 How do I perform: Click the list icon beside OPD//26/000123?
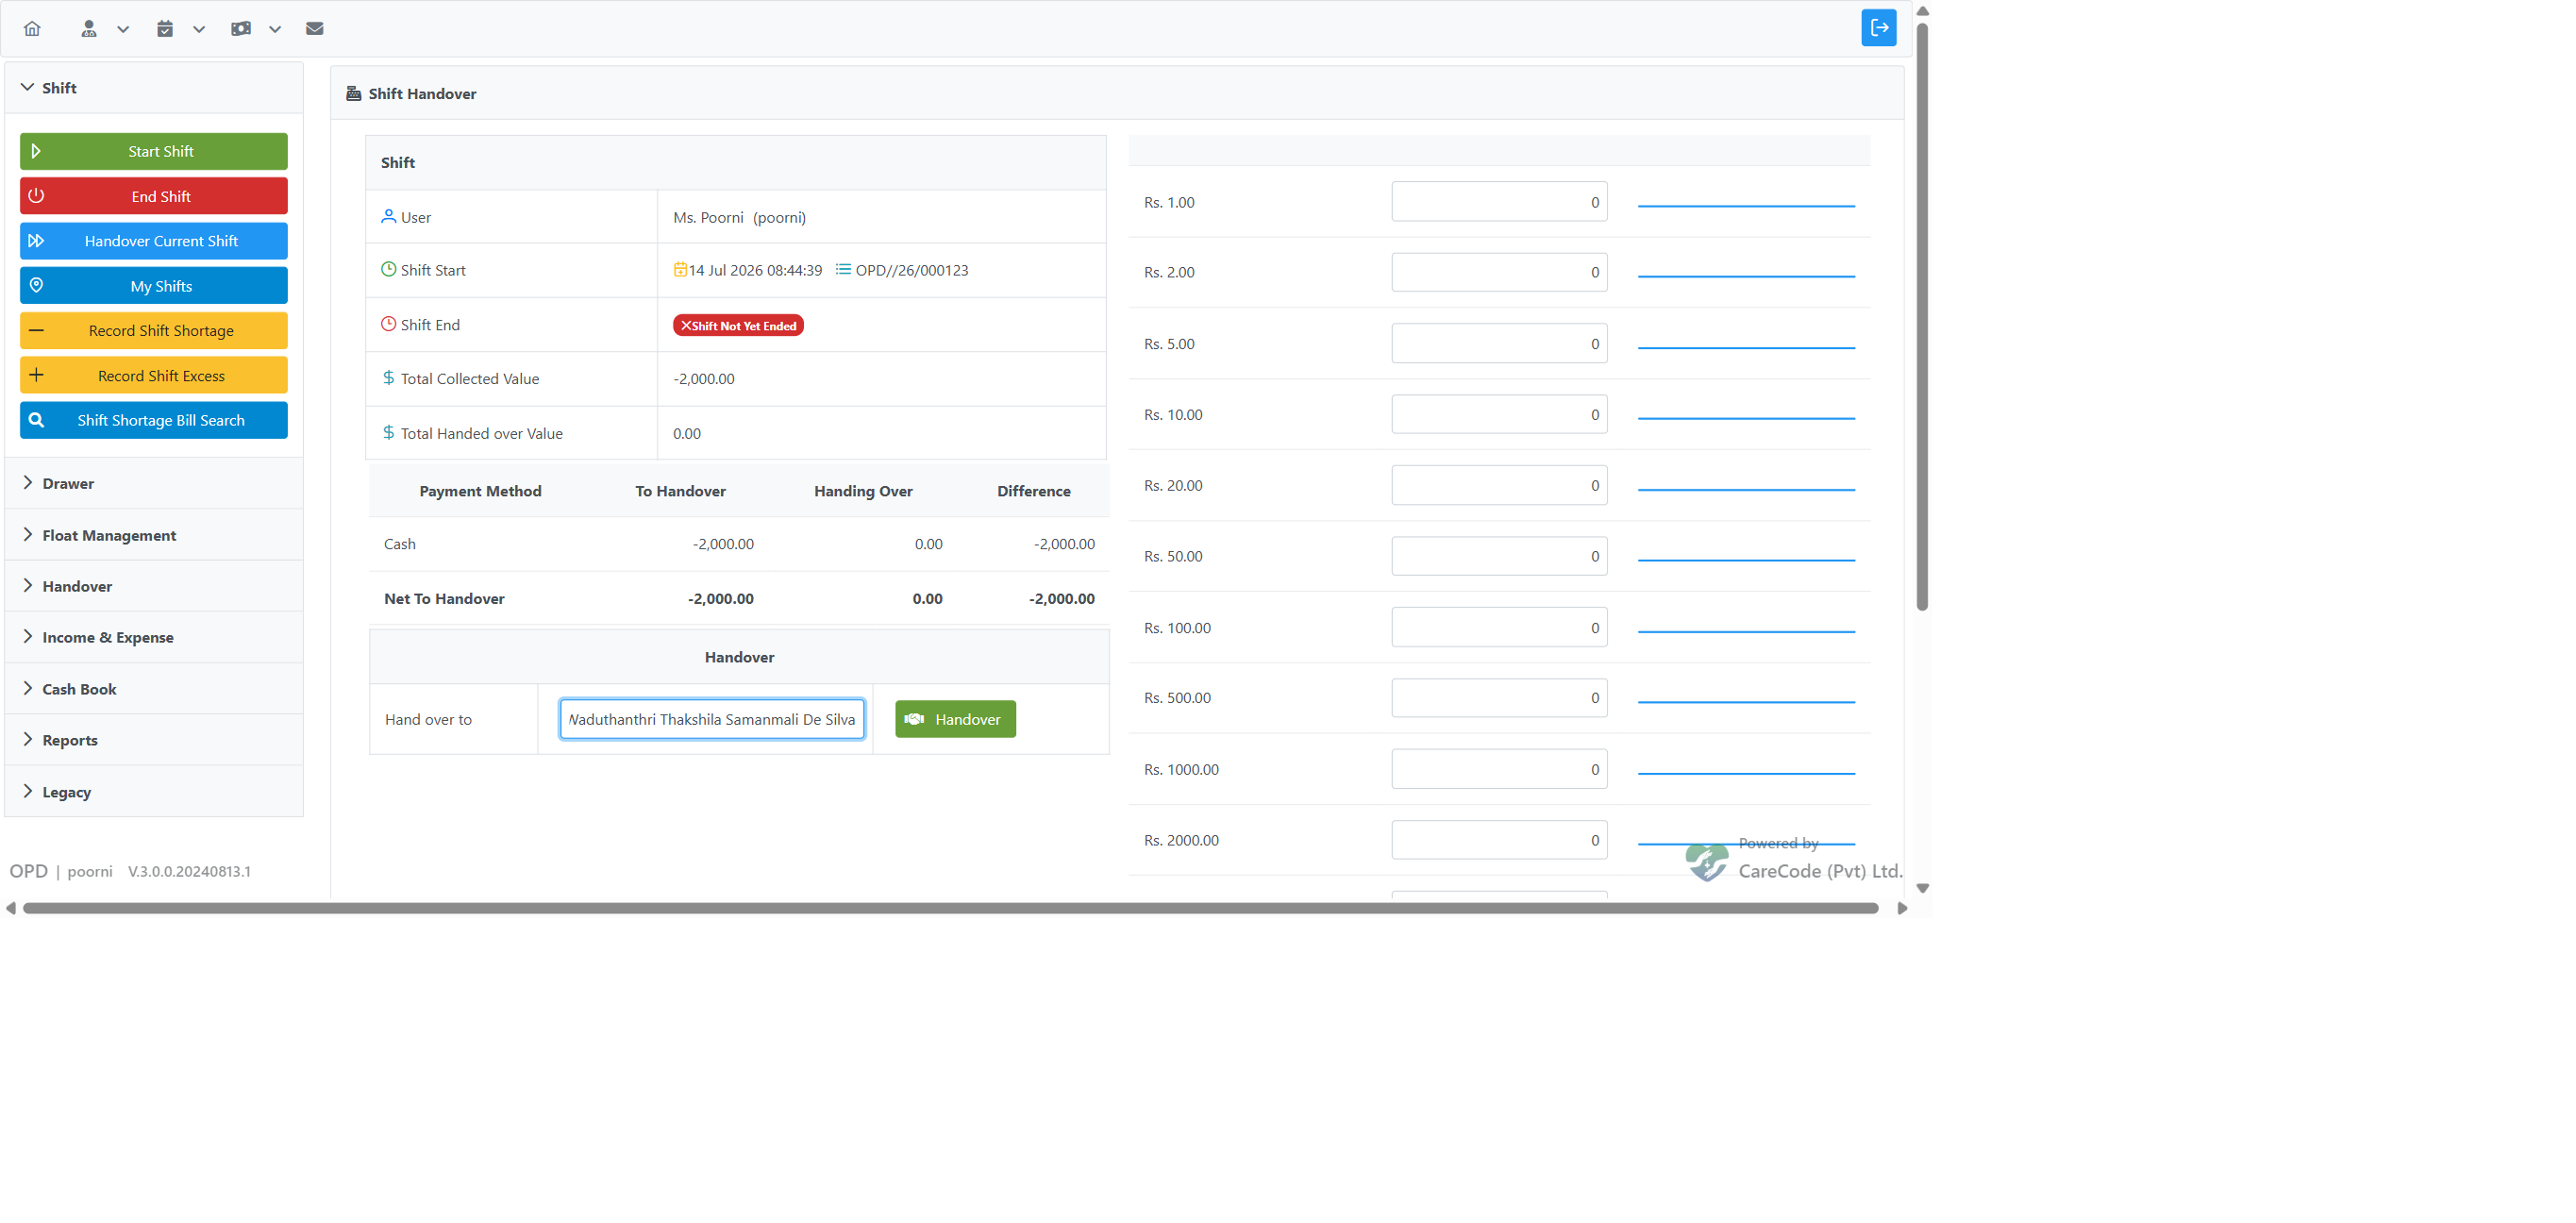(843, 269)
